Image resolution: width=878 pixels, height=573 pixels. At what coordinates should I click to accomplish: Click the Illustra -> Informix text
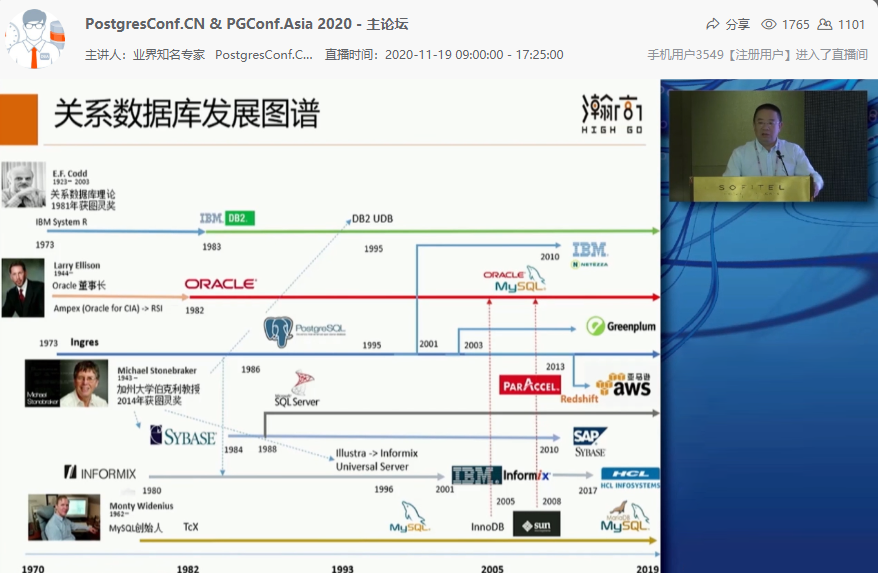[377, 453]
